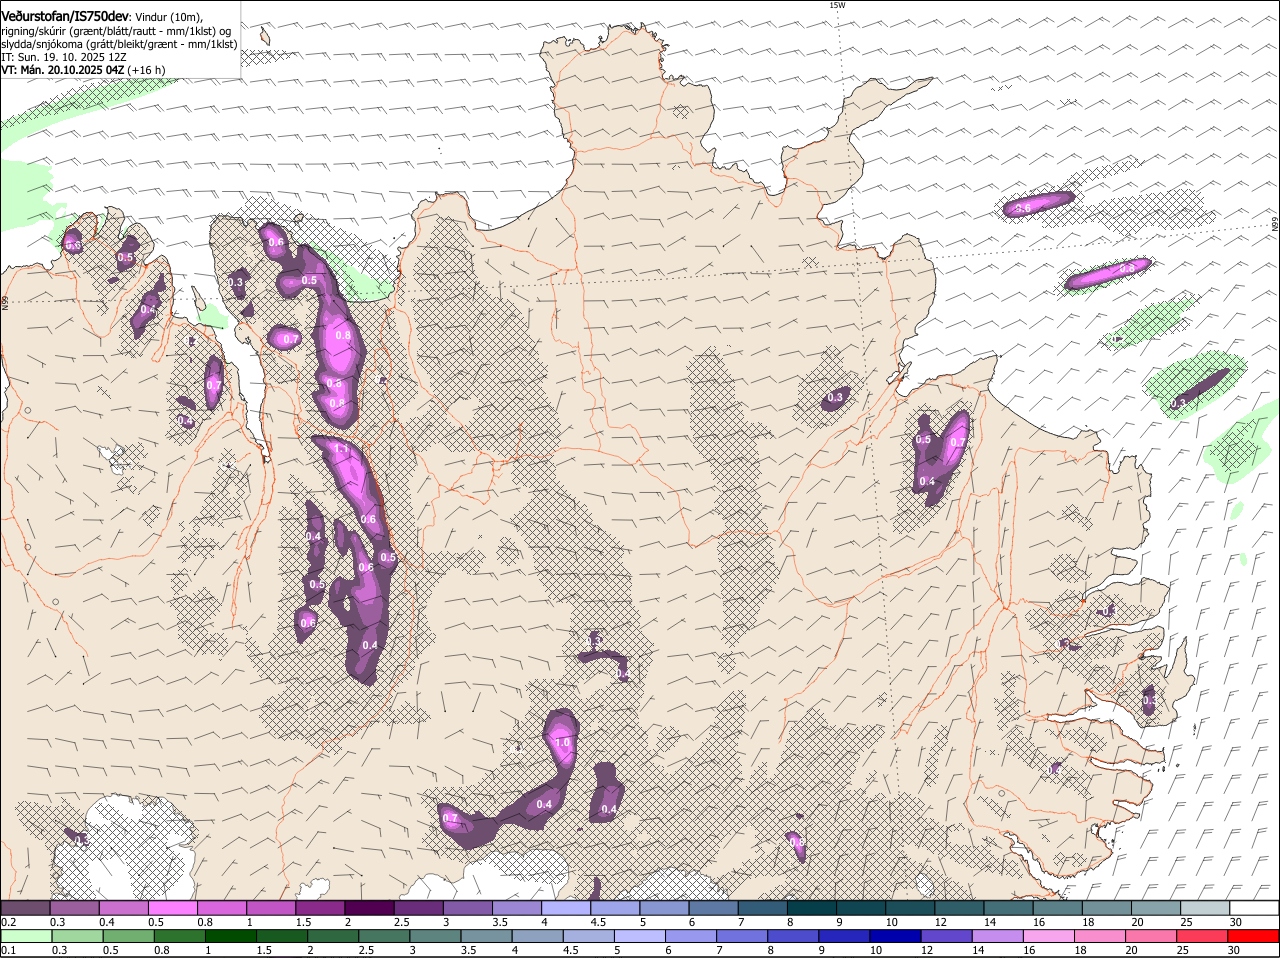
Task: Pick the darkest green rain swatch starting at 1
Action: click(231, 936)
